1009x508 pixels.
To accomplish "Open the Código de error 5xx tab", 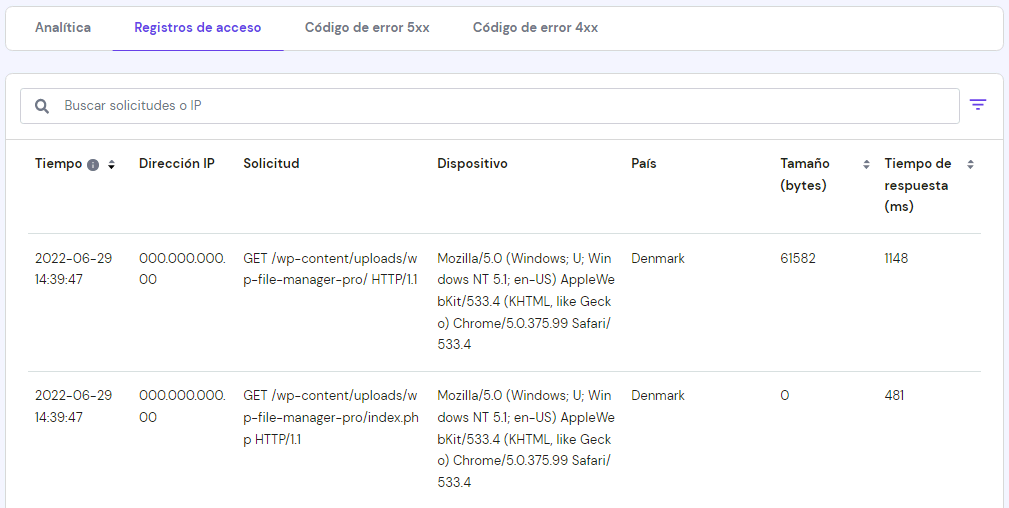I will tap(367, 28).
